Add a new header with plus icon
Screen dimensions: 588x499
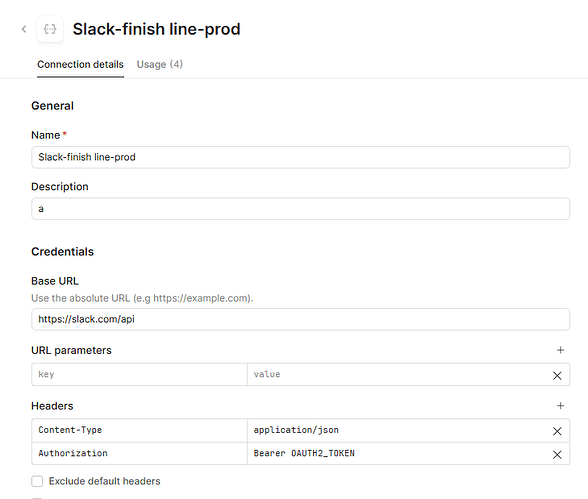(560, 405)
